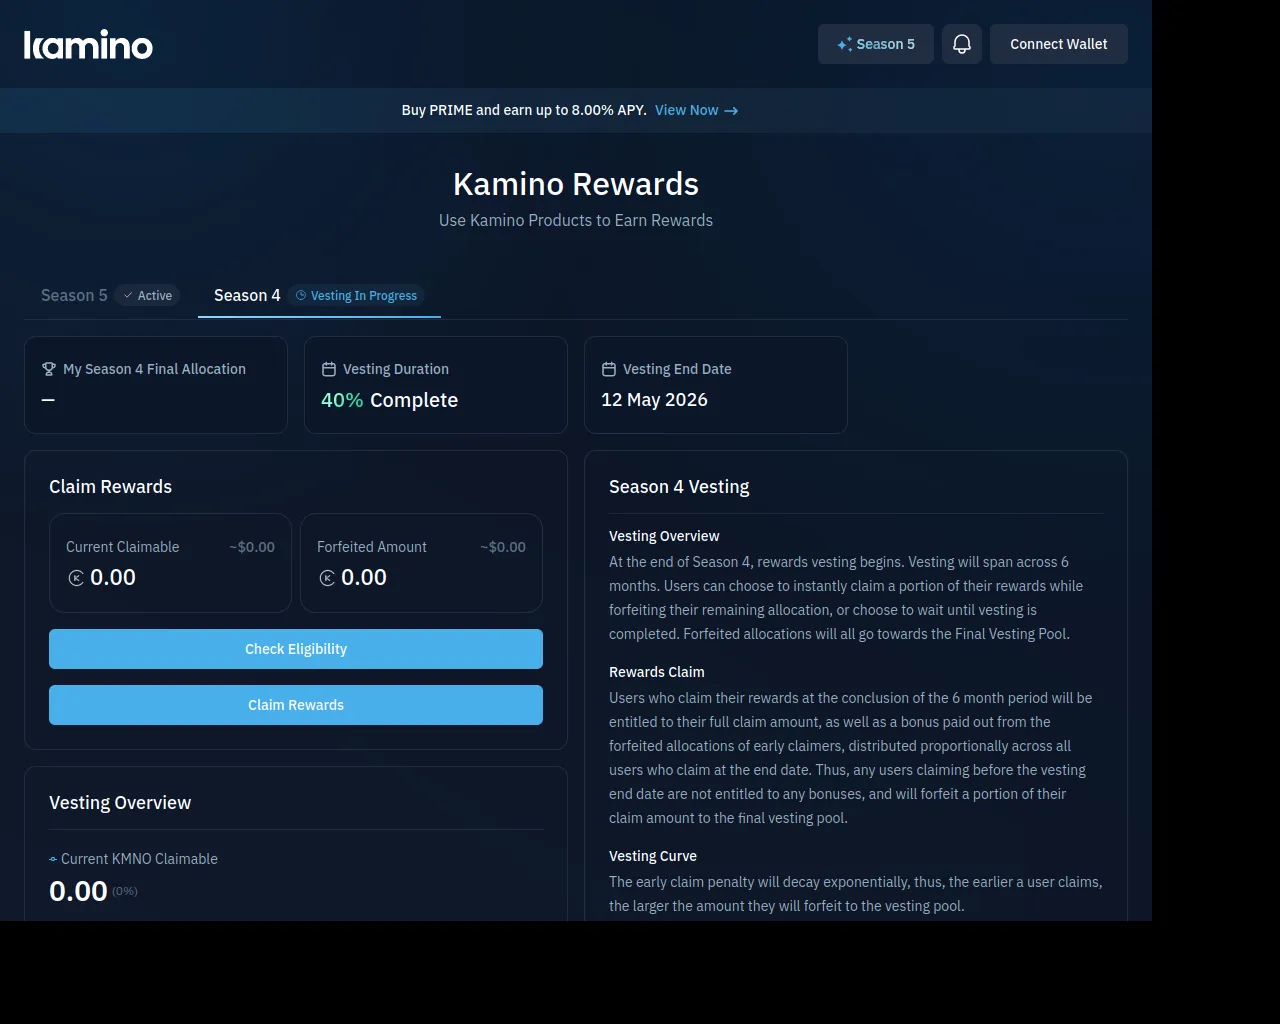Click calendar icon next to Vesting Duration
The height and width of the screenshot is (1024, 1280).
click(x=329, y=369)
